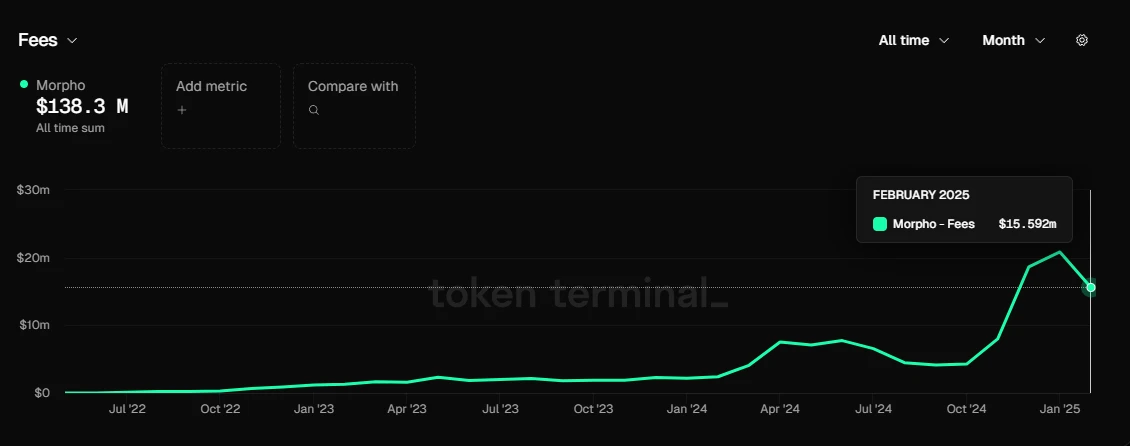Click the February 2025 data point marker
The width and height of the screenshot is (1130, 446).
(x=1091, y=288)
